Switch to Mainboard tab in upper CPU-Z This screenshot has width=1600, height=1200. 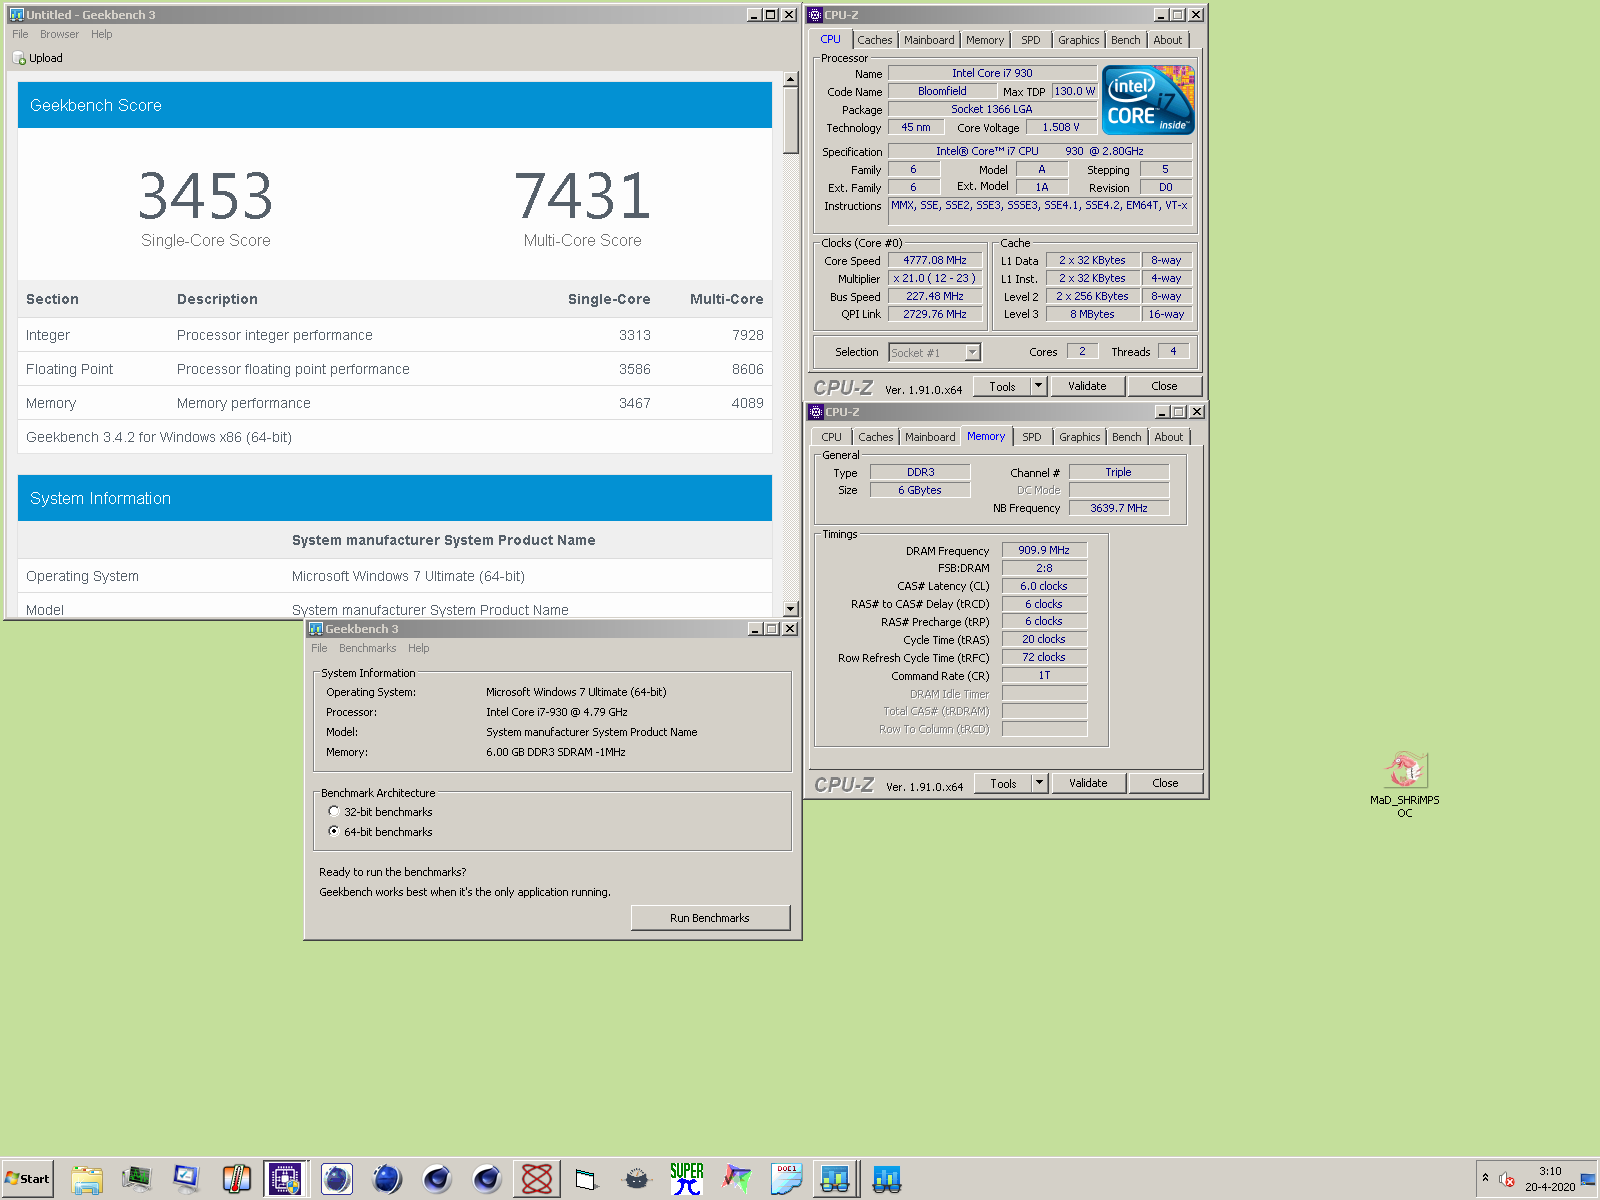pyautogui.click(x=929, y=40)
